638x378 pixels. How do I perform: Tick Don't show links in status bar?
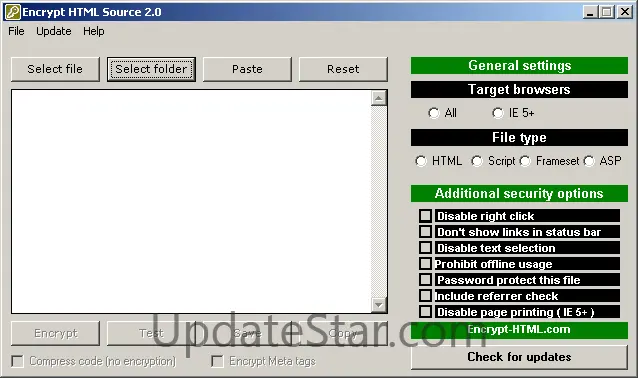point(426,232)
